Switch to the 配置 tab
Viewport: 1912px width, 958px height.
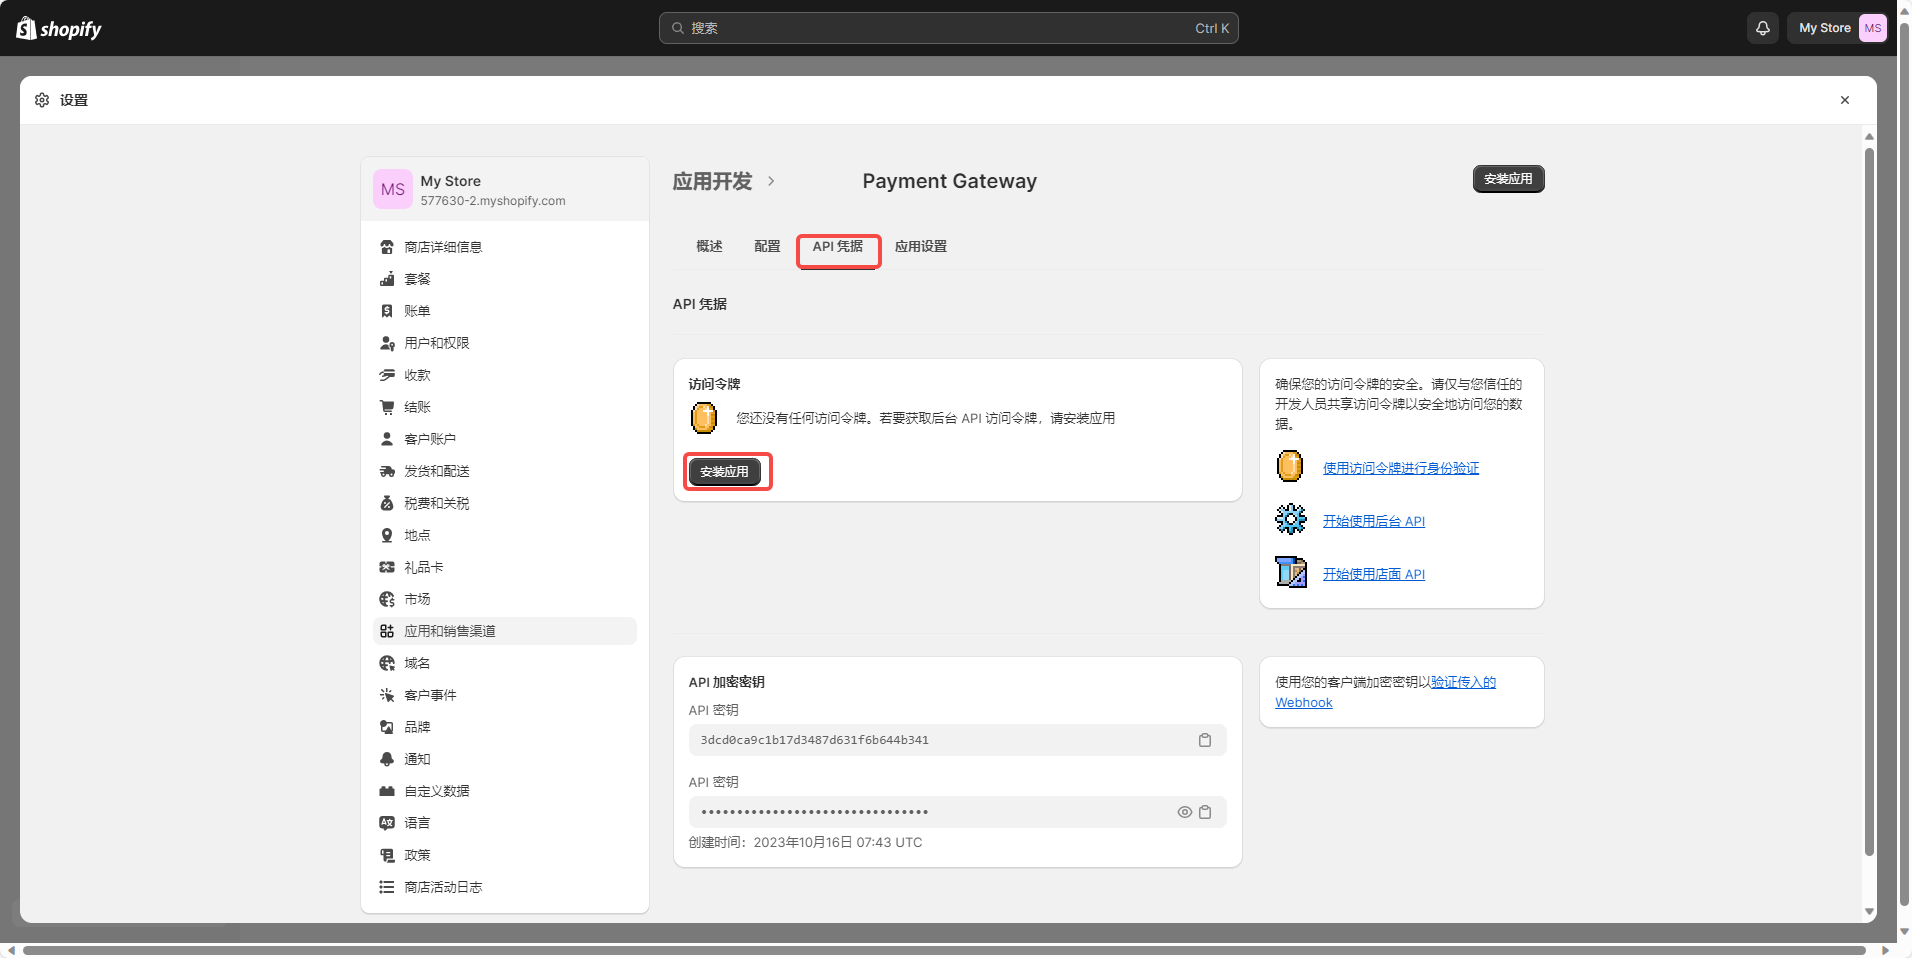767,246
